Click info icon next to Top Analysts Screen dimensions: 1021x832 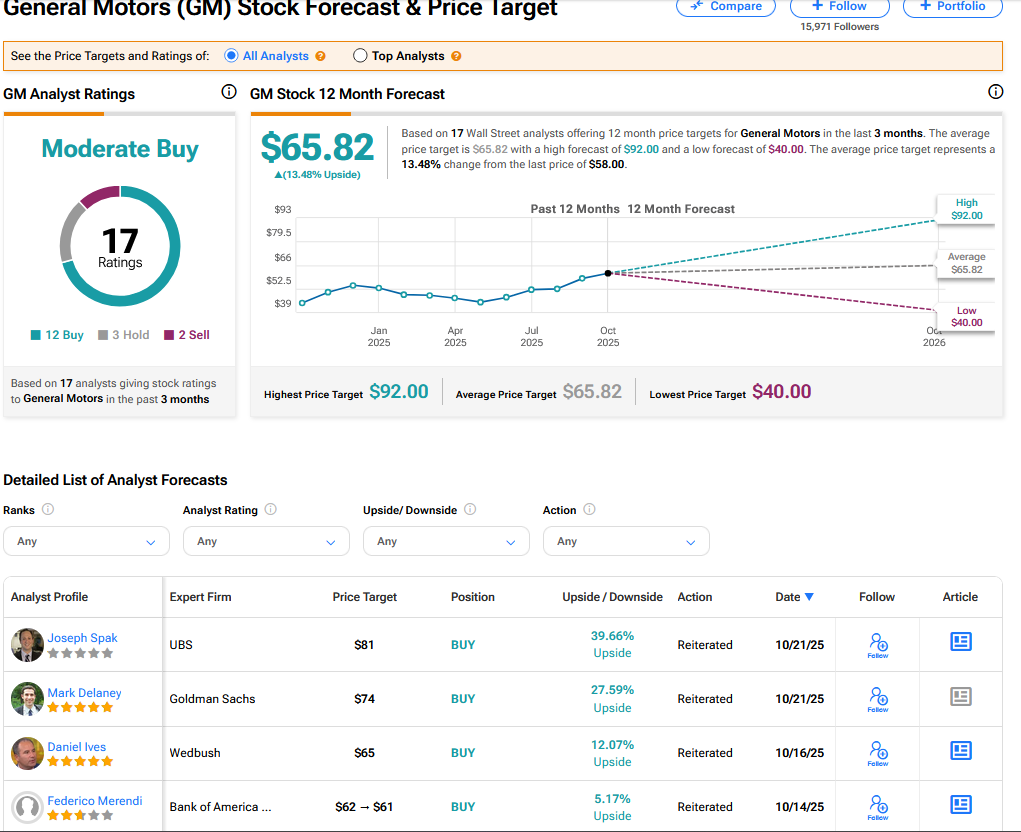(x=456, y=56)
